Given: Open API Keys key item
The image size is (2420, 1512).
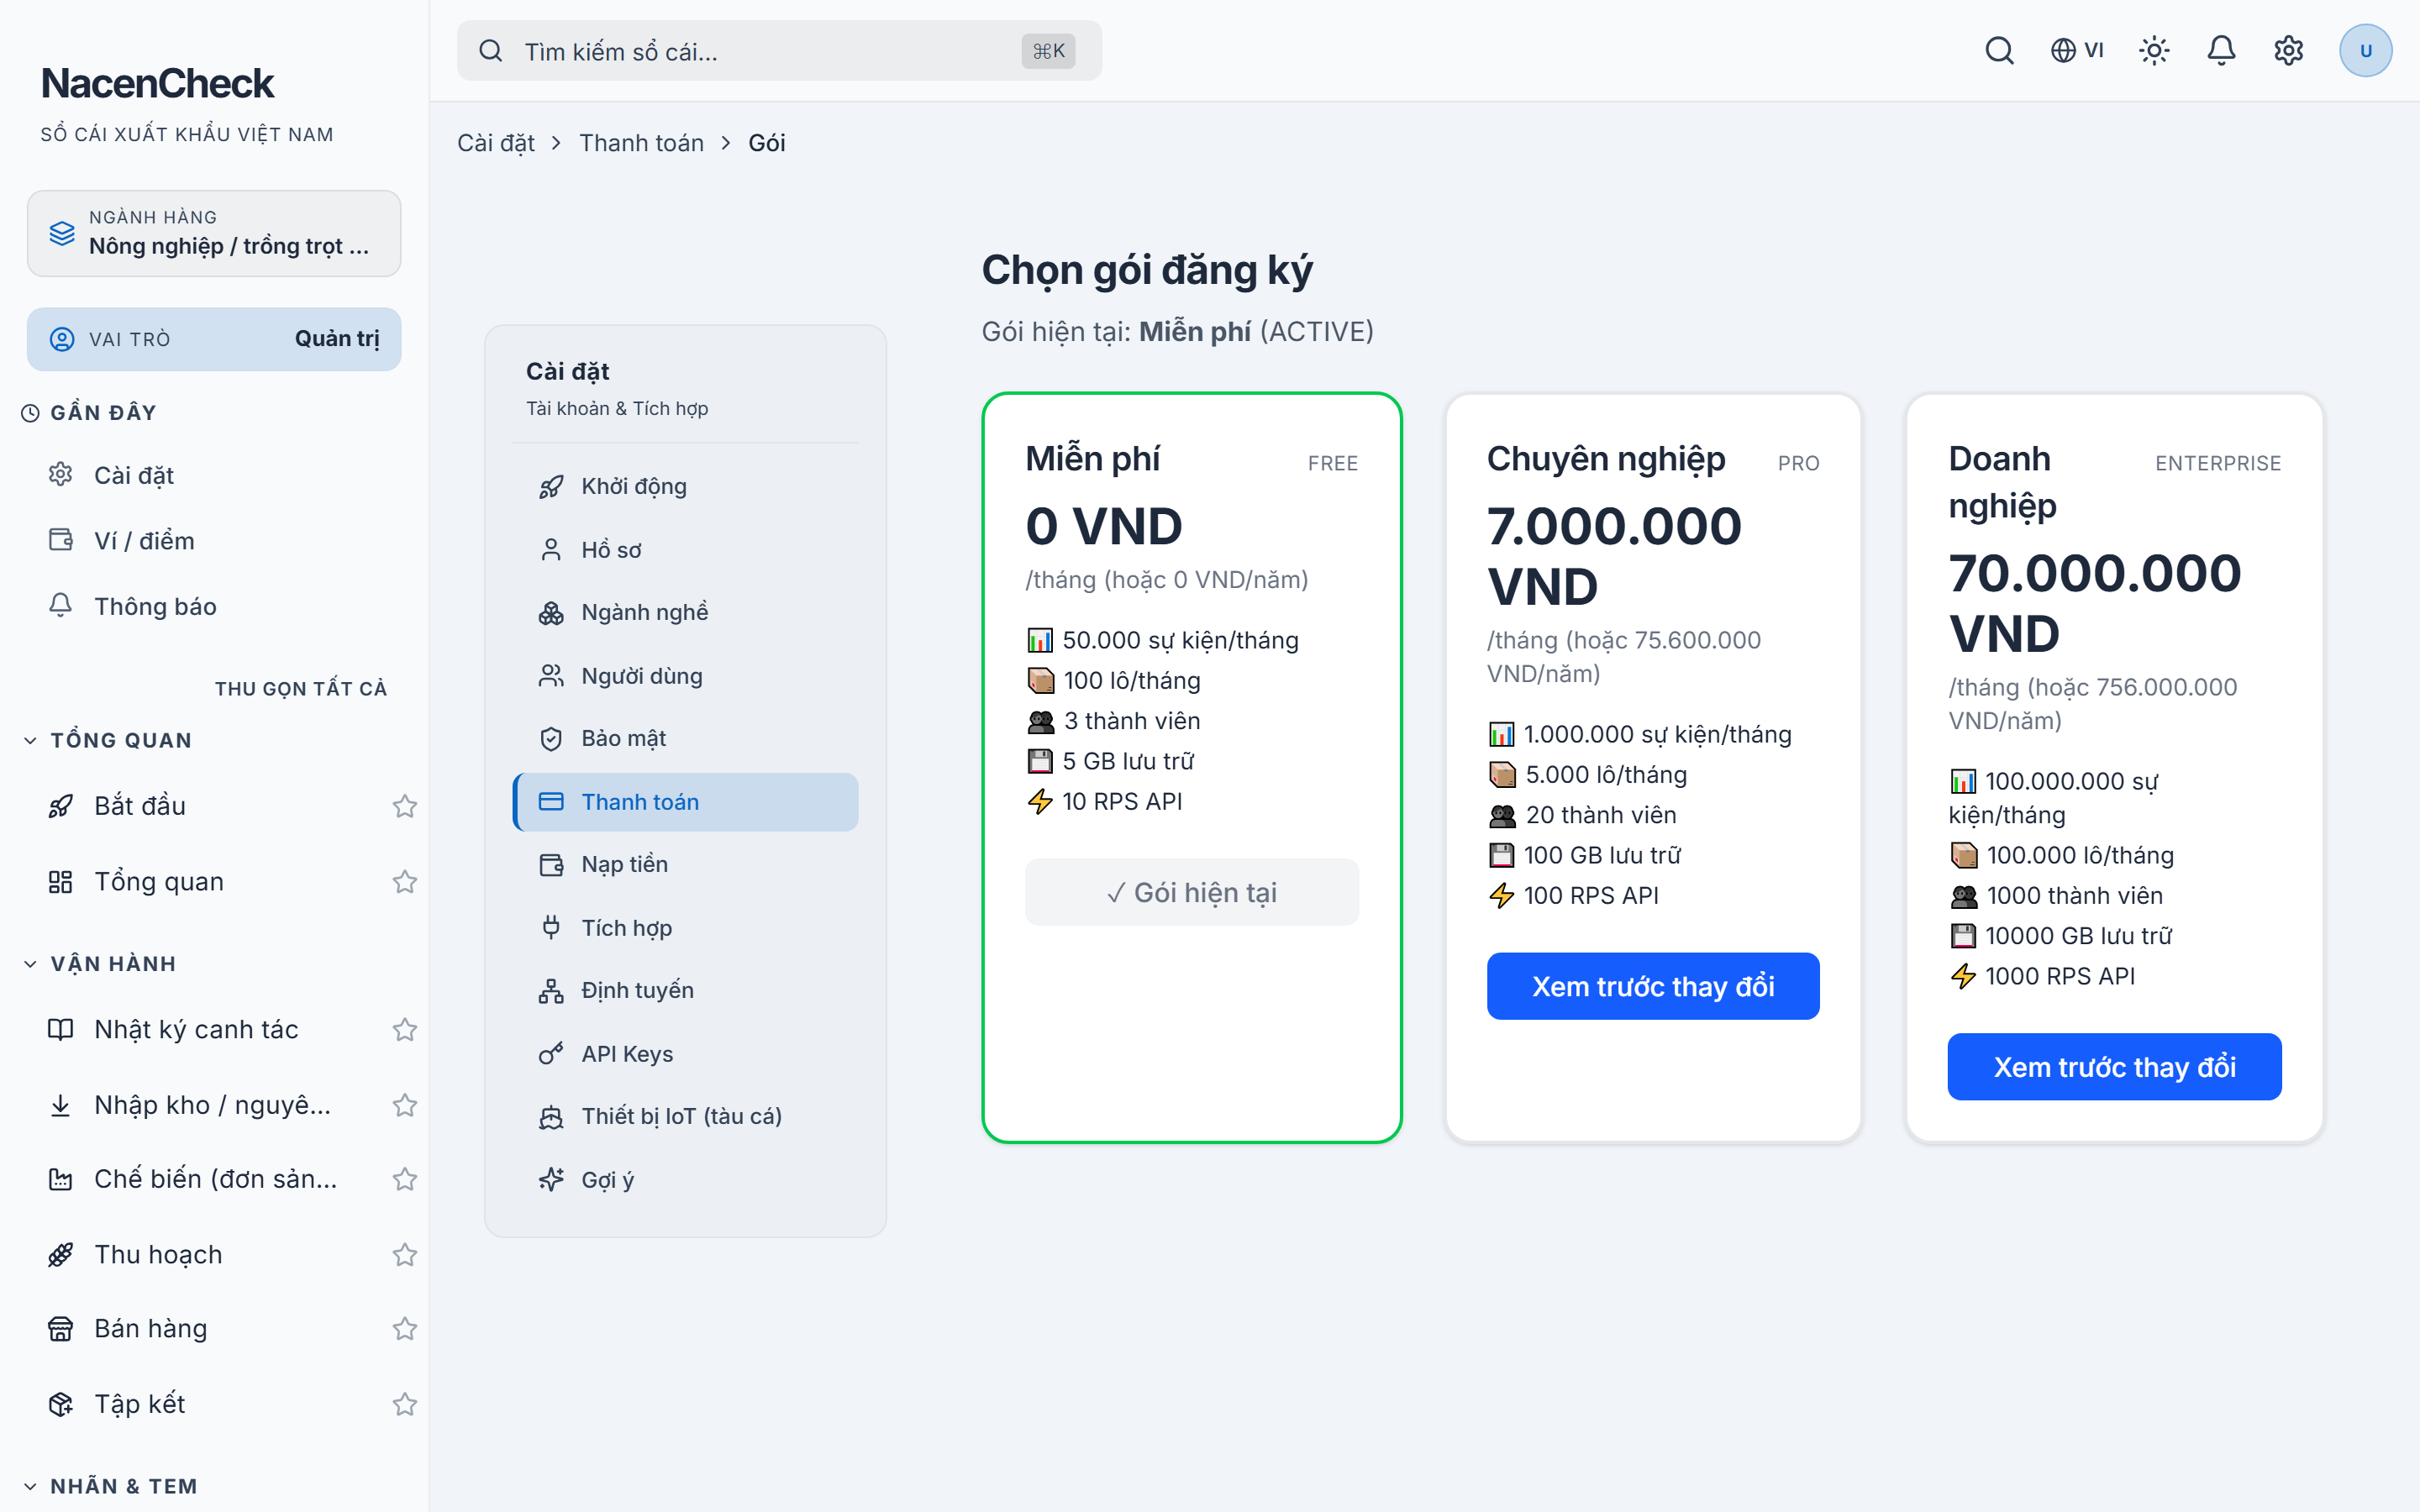Looking at the screenshot, I should click(x=686, y=1054).
